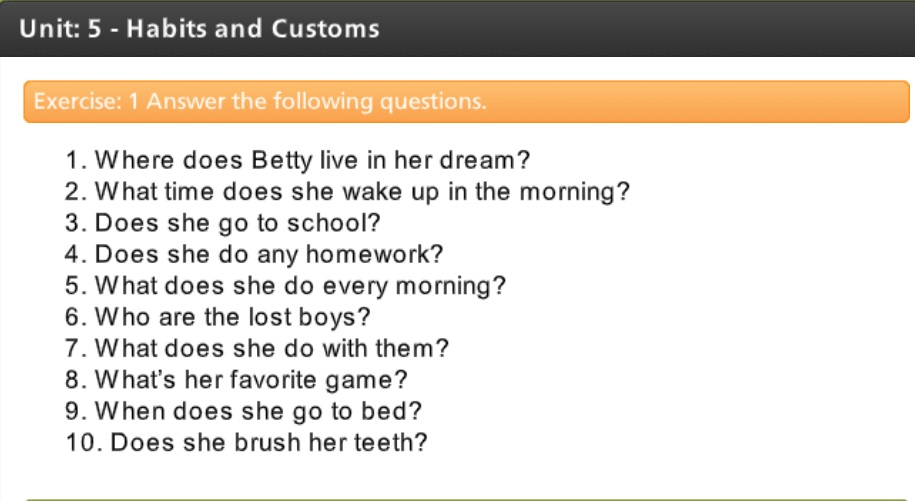The image size is (915, 501).
Task: Select question 10 about brushing teeth
Action: pos(246,442)
